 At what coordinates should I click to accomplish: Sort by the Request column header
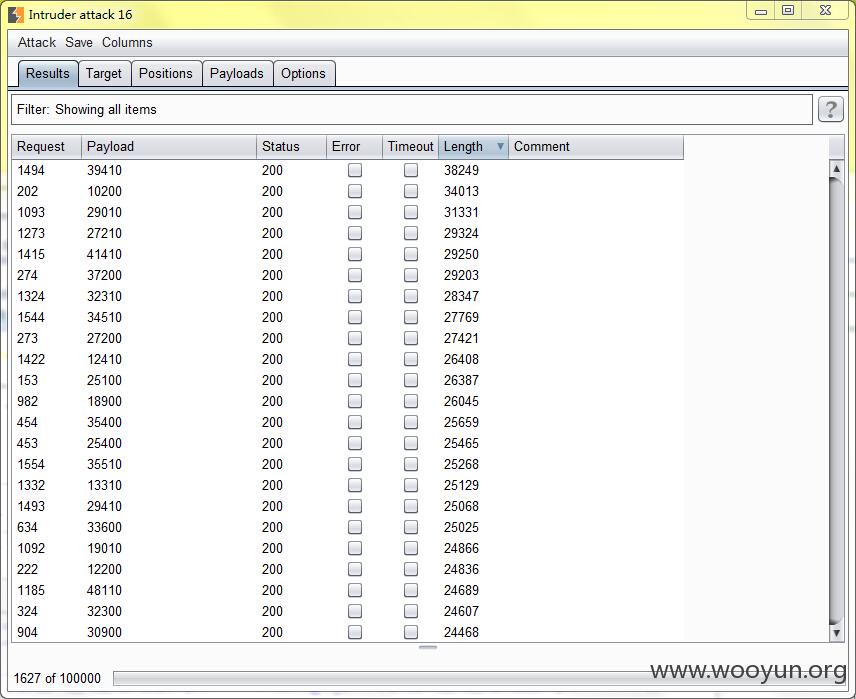pos(46,147)
